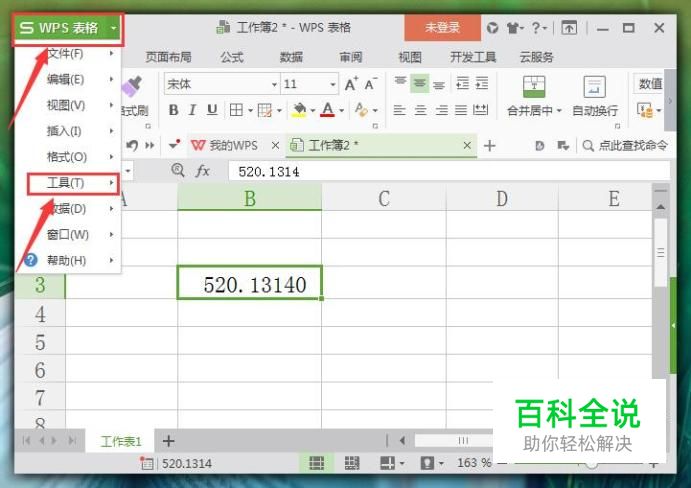Decrease font size with A- icon
The width and height of the screenshot is (691, 488).
[370, 84]
